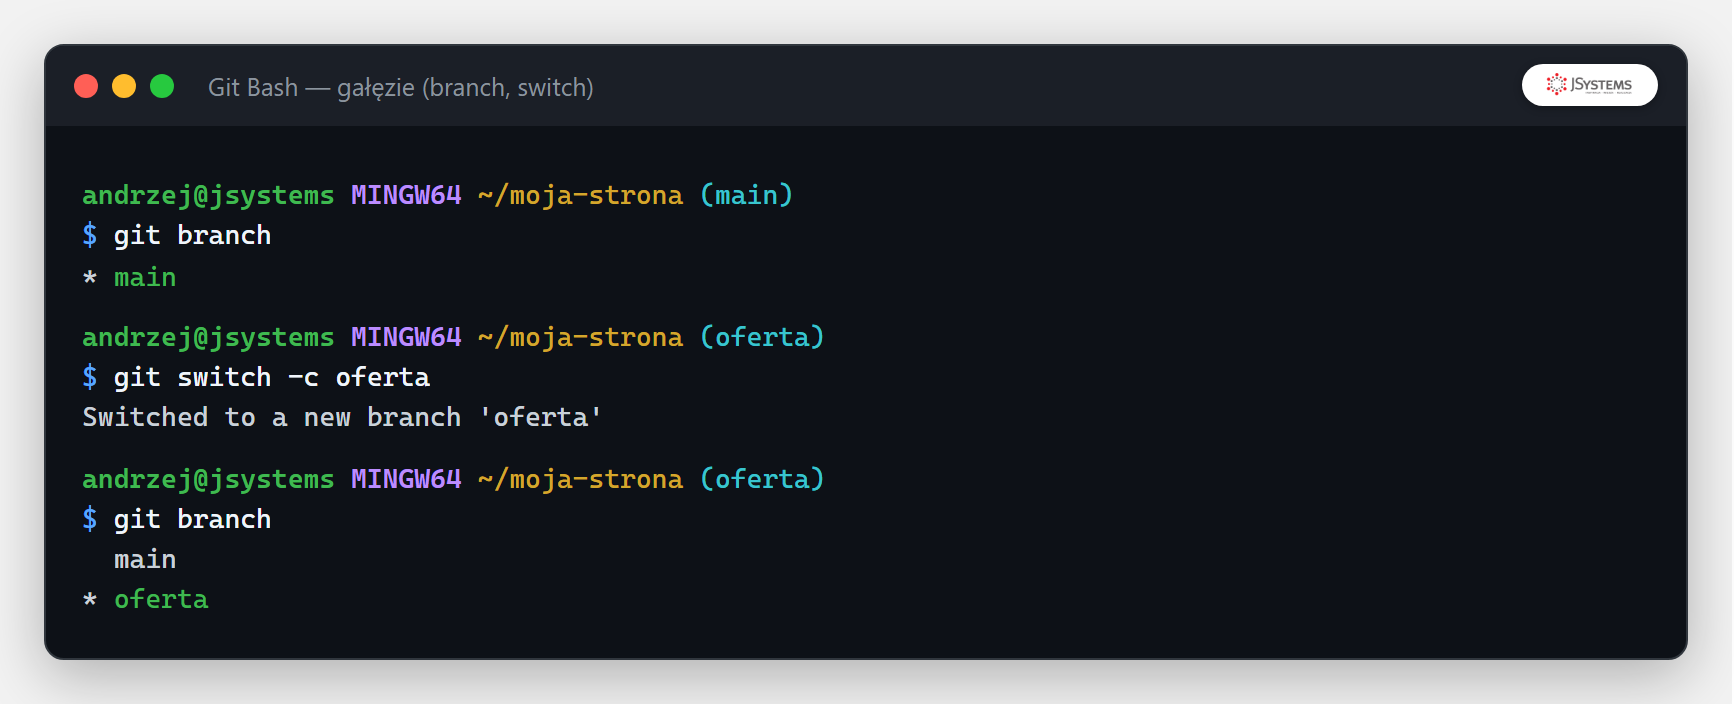The width and height of the screenshot is (1734, 704).
Task: Click the yellow minimize dot
Action: [124, 87]
